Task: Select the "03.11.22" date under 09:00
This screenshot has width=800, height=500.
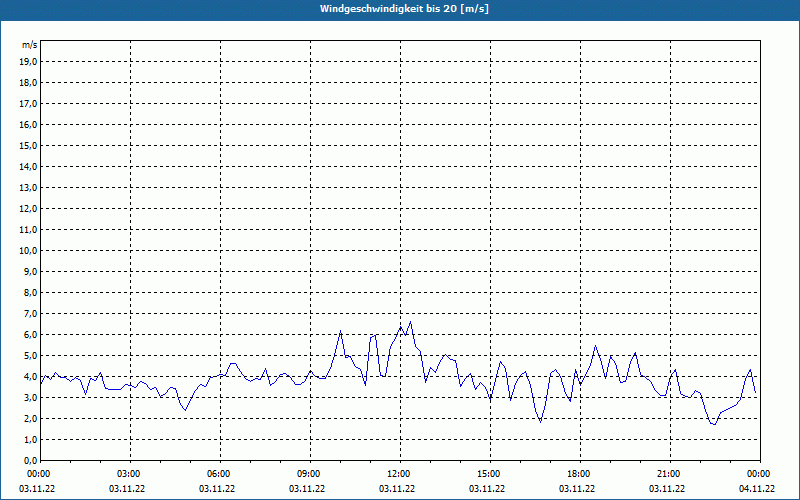Action: (x=307, y=489)
